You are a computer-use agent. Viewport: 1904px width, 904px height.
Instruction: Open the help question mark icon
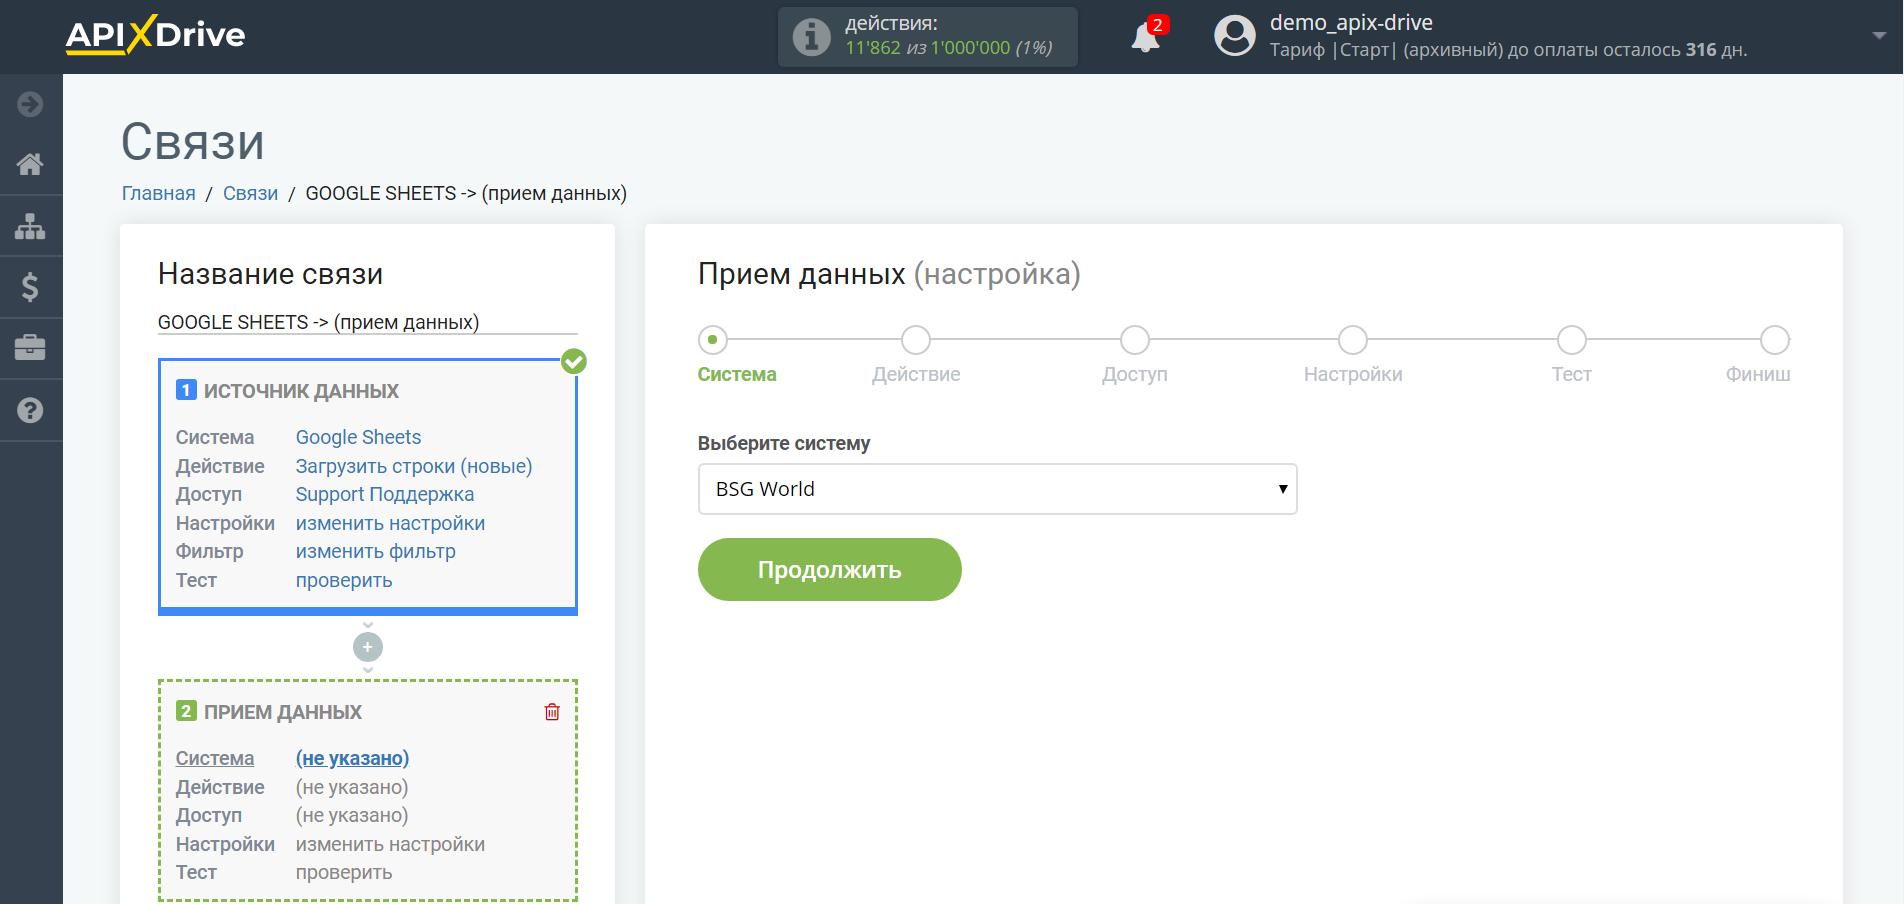[30, 410]
